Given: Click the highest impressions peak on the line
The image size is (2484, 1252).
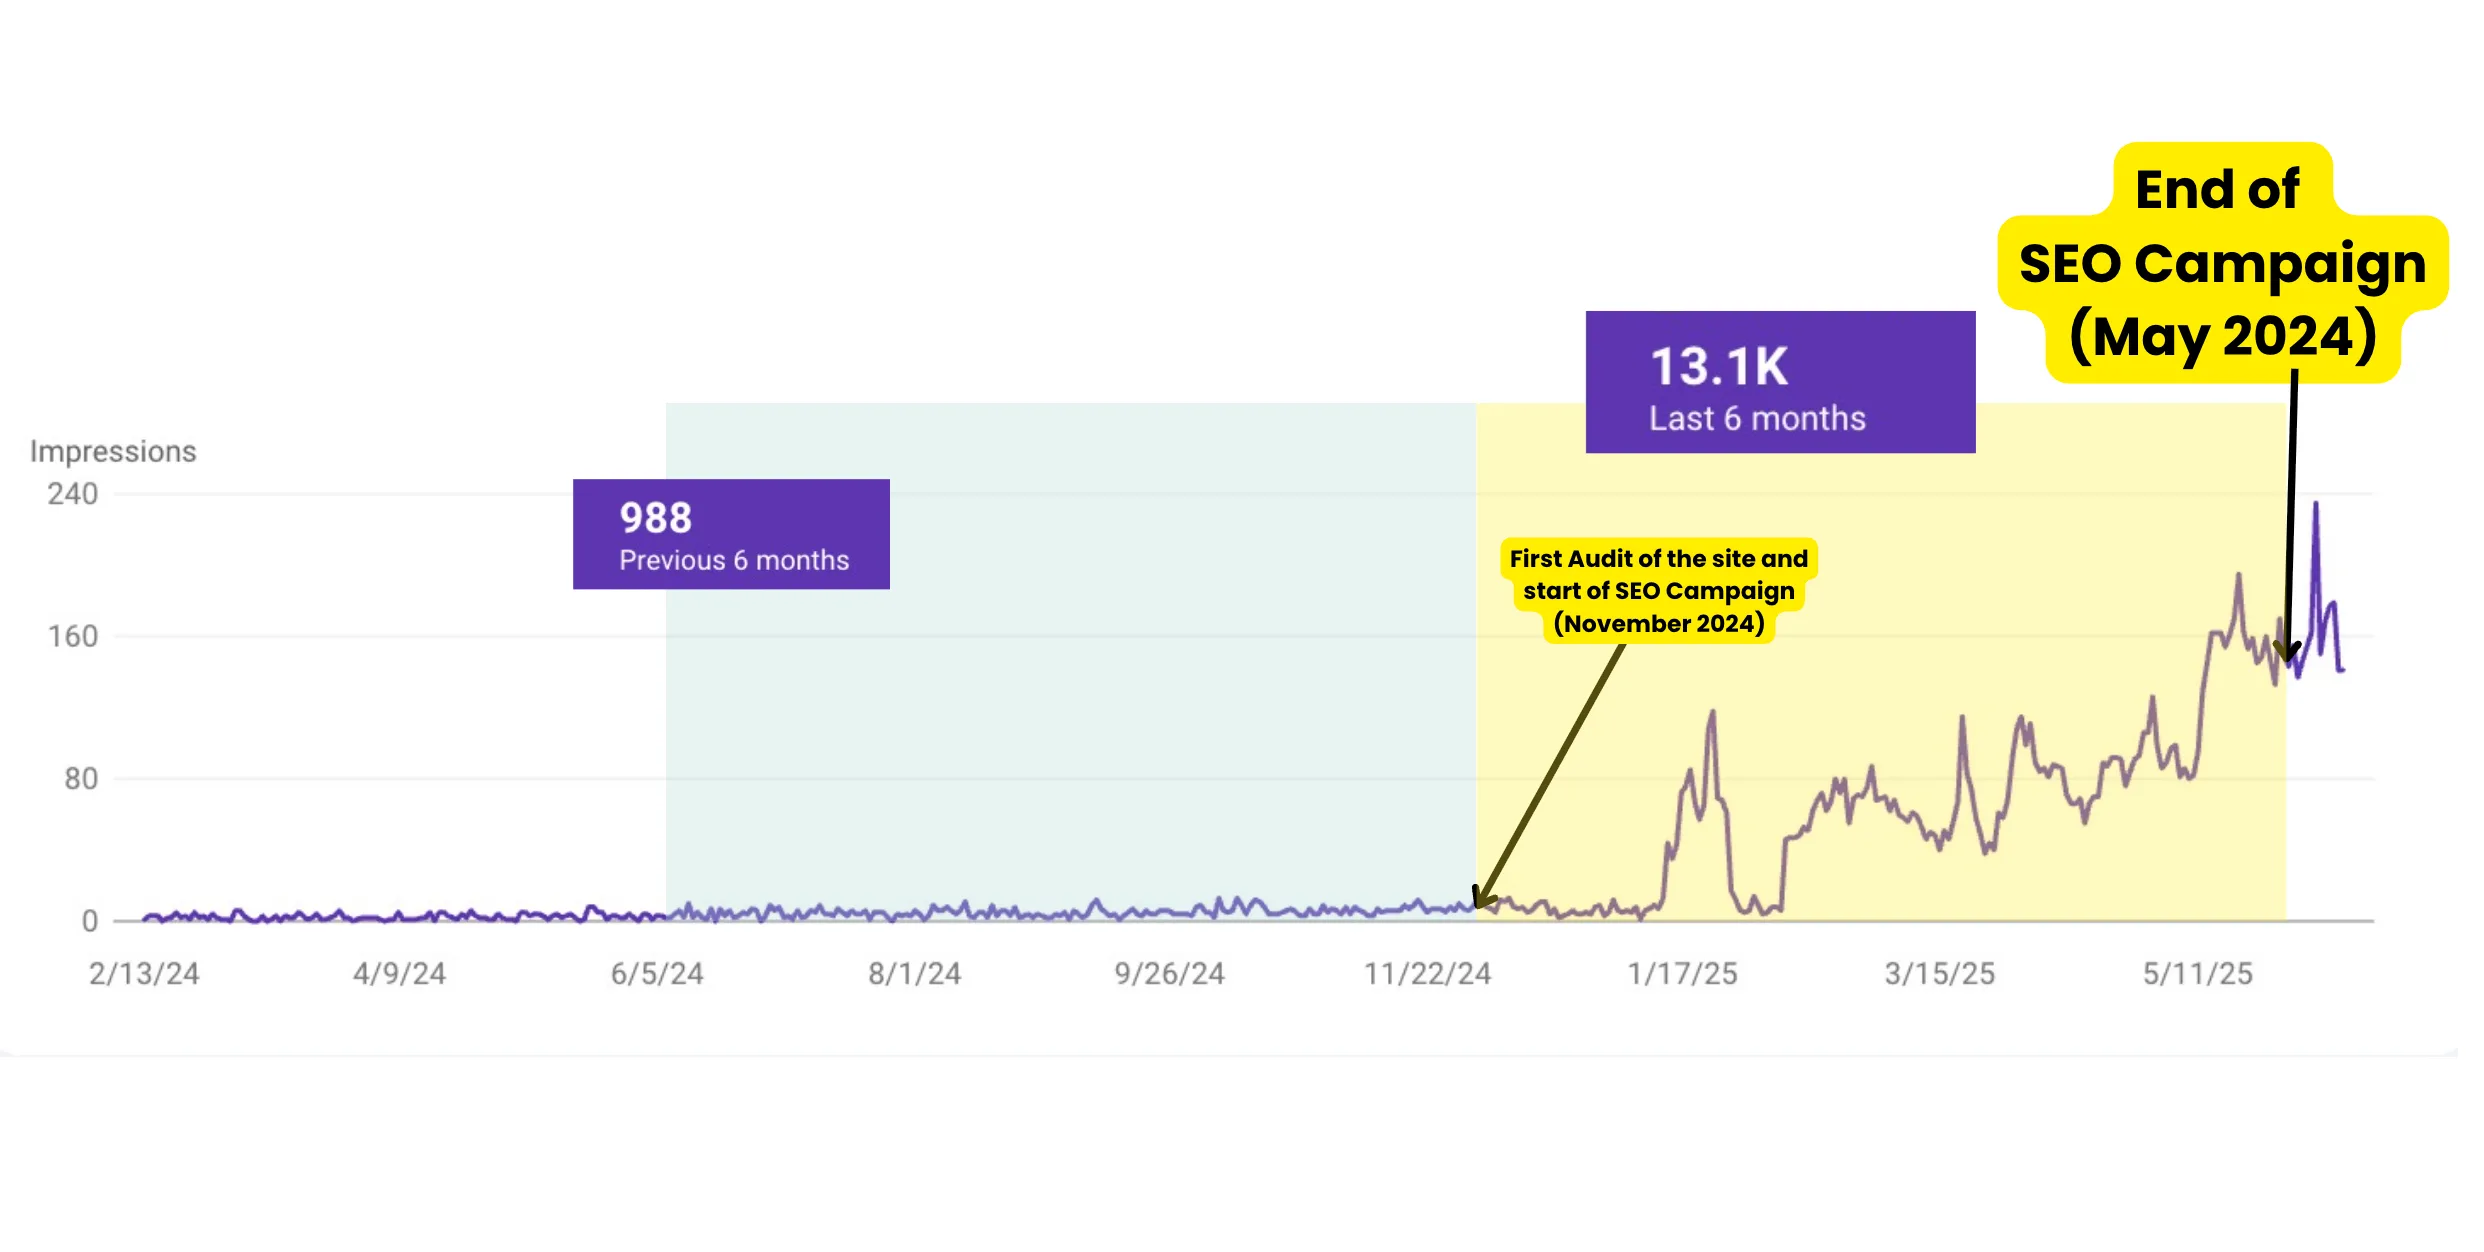Looking at the screenshot, I should coord(2316,505).
